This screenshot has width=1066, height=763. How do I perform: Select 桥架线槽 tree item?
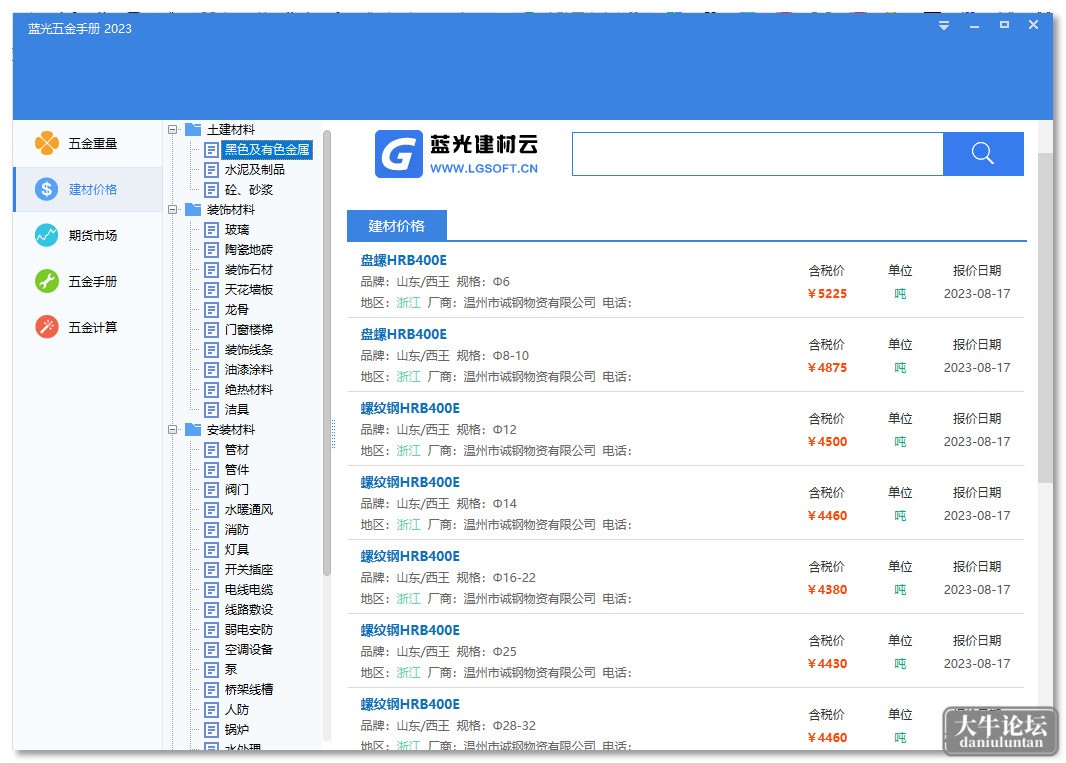(249, 690)
